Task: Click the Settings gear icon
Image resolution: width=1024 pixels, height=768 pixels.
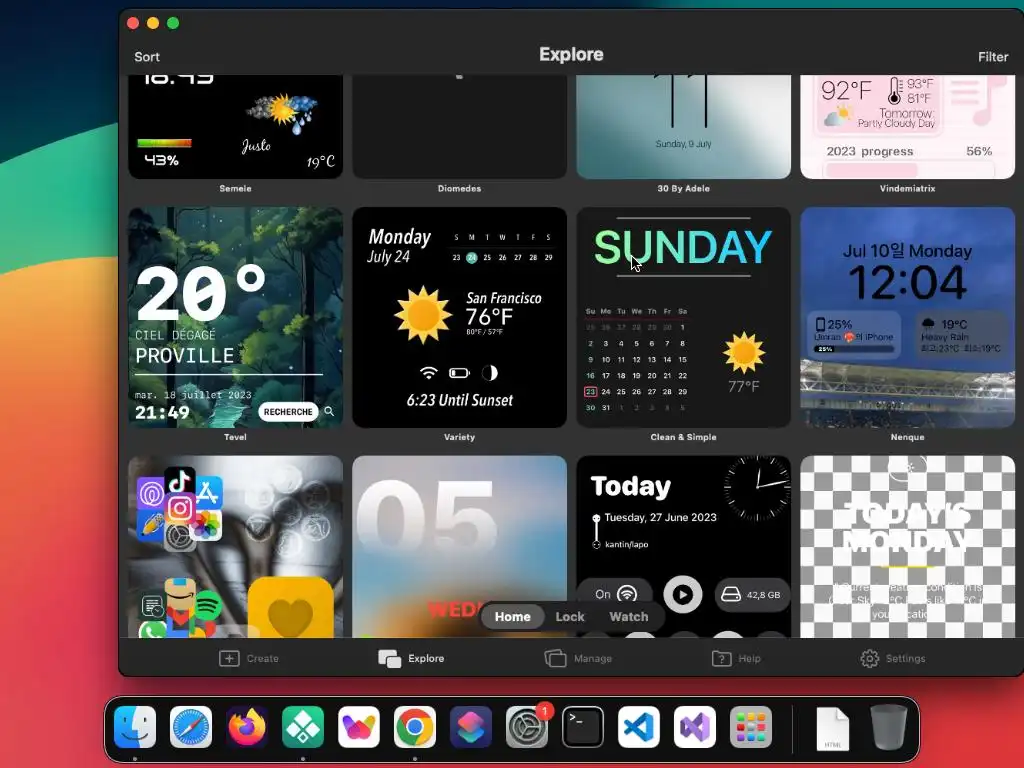Action: click(870, 658)
